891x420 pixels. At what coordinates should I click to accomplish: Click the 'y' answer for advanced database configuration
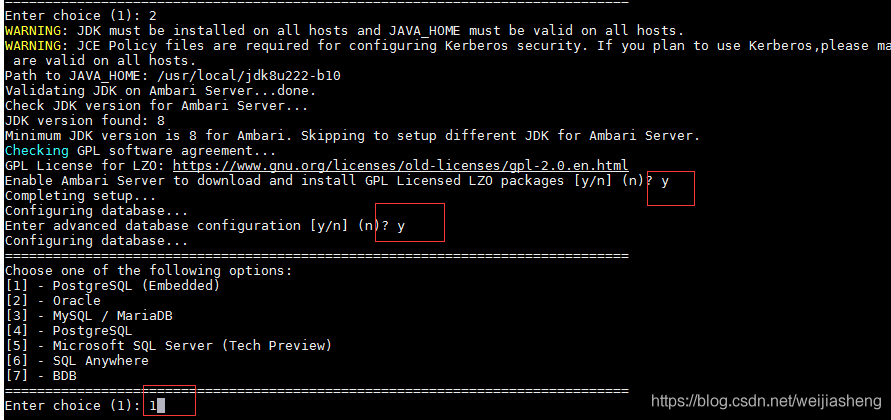(401, 226)
